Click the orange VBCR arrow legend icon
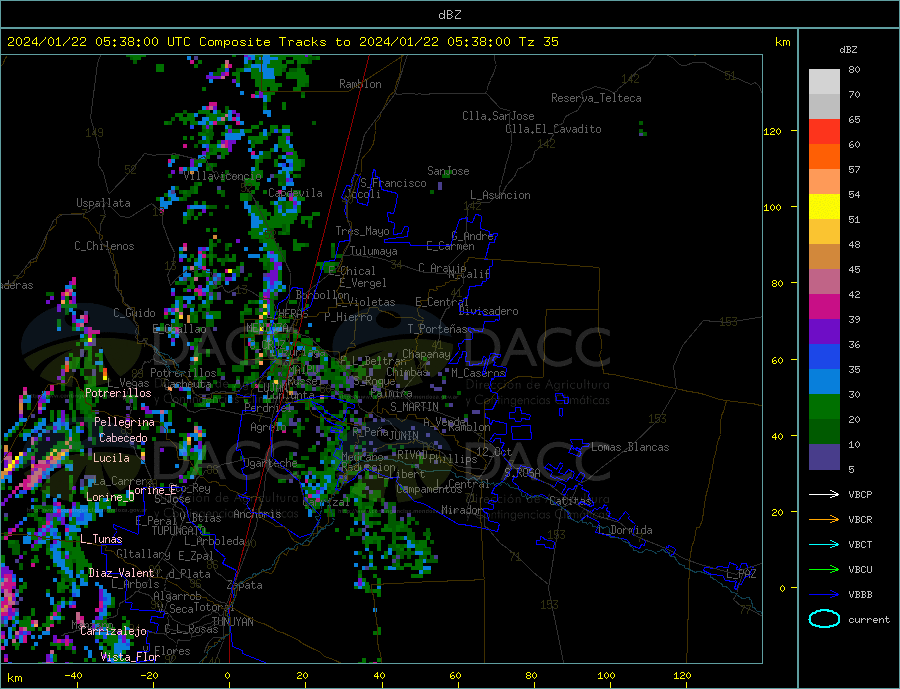The width and height of the screenshot is (900, 689). pos(824,520)
